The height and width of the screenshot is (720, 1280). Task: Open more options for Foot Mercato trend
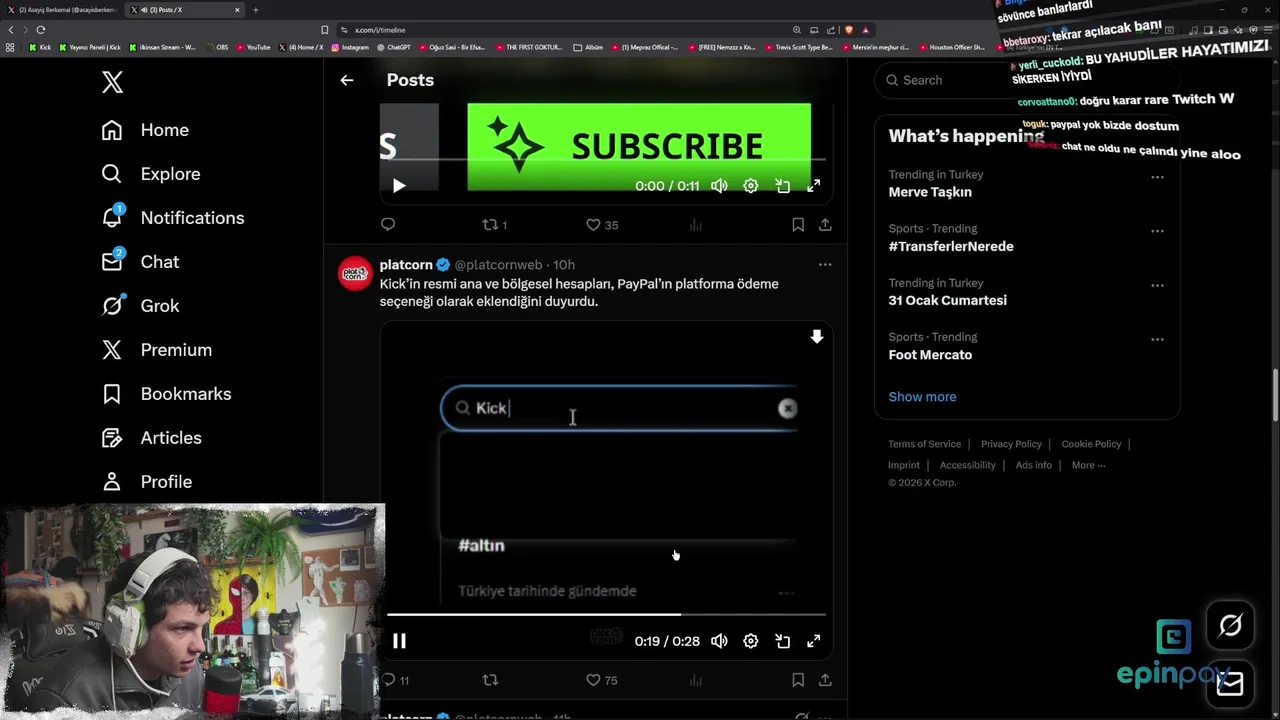[x=1157, y=339]
